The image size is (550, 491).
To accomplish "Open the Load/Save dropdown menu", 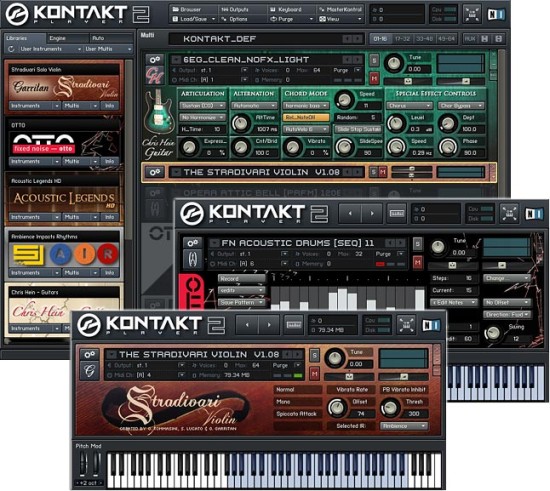I will (194, 19).
